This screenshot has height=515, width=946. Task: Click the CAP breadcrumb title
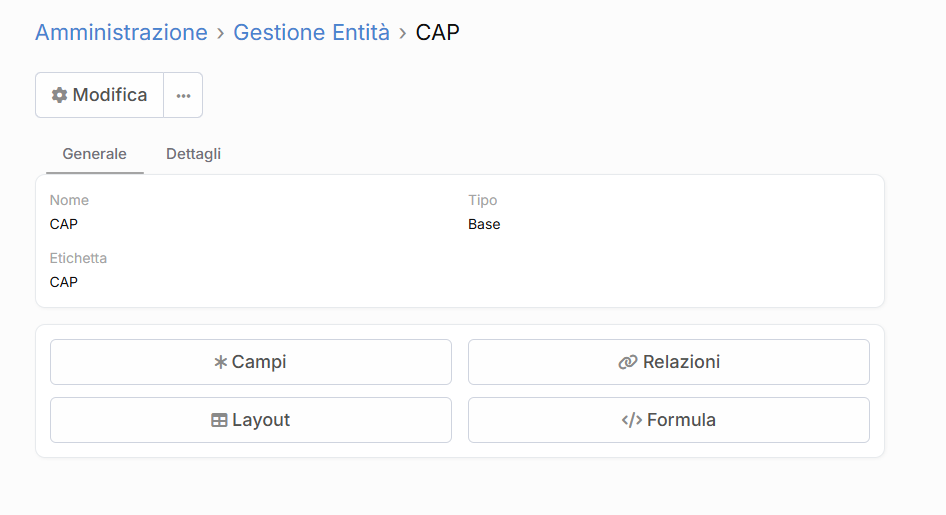(437, 32)
